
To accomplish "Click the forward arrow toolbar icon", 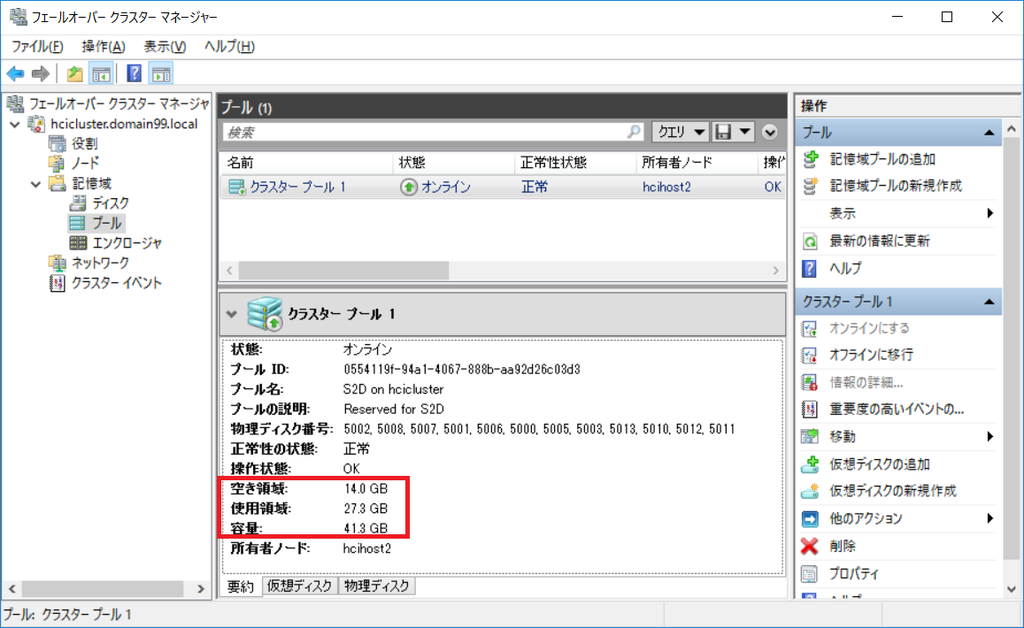I will tap(40, 74).
